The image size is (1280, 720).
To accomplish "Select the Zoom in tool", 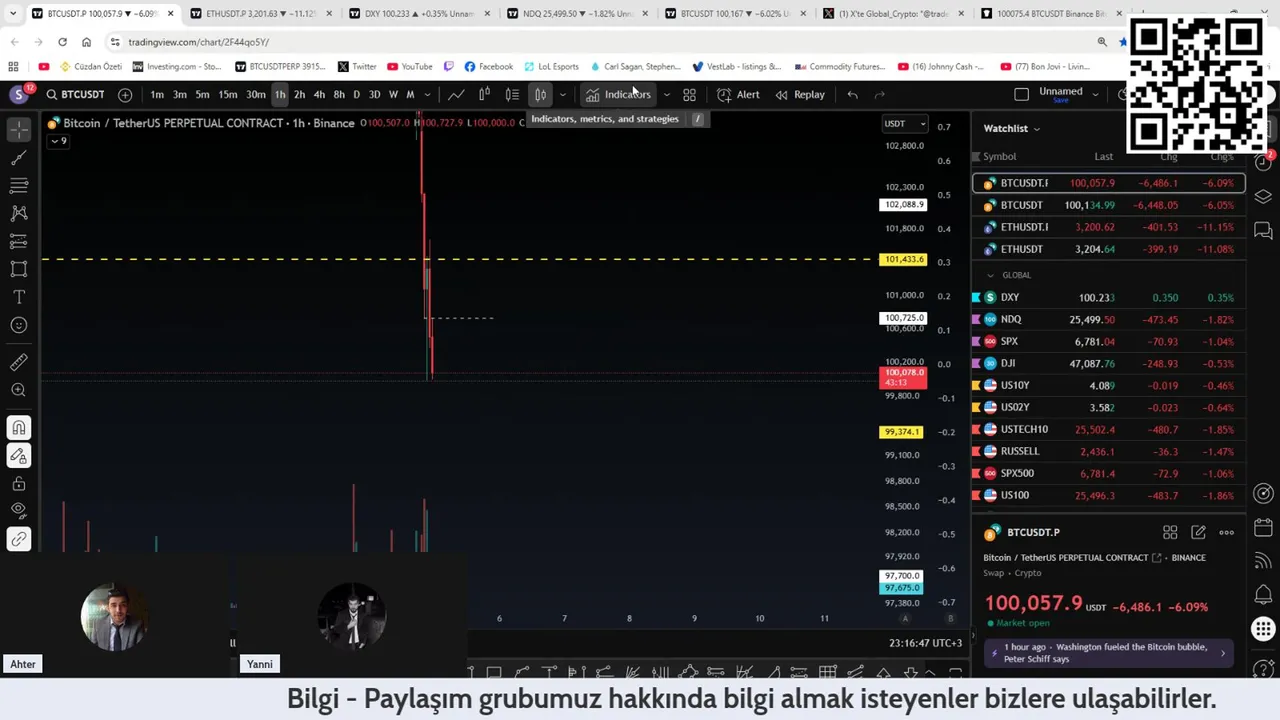I will click(18, 390).
